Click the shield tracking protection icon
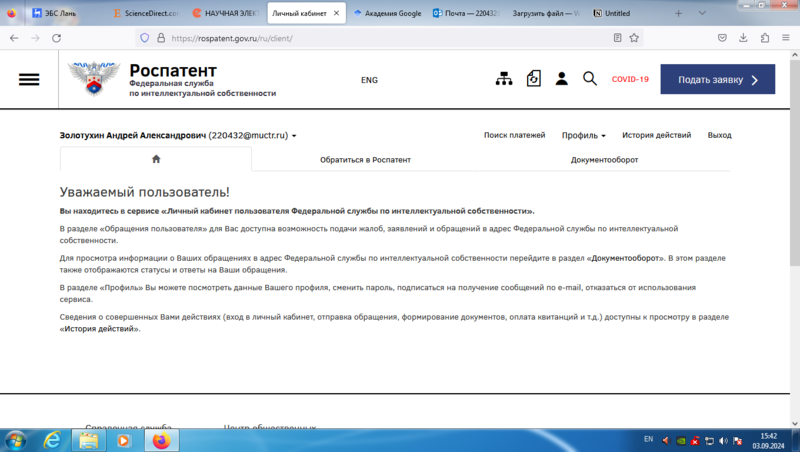800x452 pixels. (145, 38)
